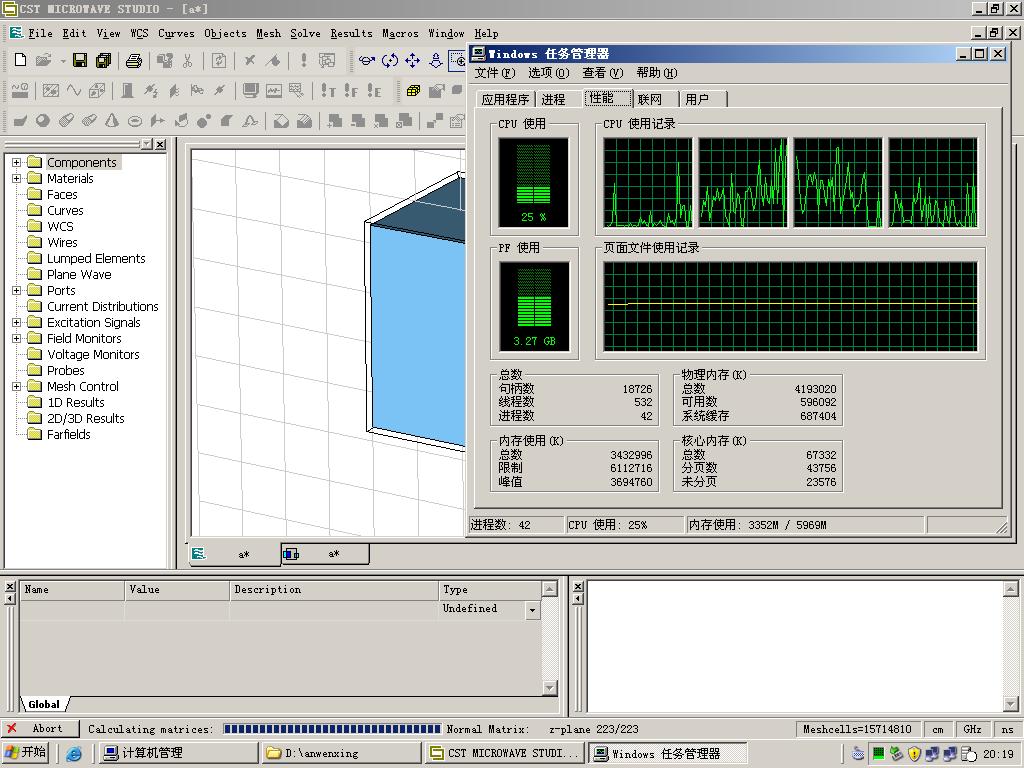Screen dimensions: 1024x768
Task: Select 2D/3D Results in navigation tree
Action: pyautogui.click(x=86, y=419)
